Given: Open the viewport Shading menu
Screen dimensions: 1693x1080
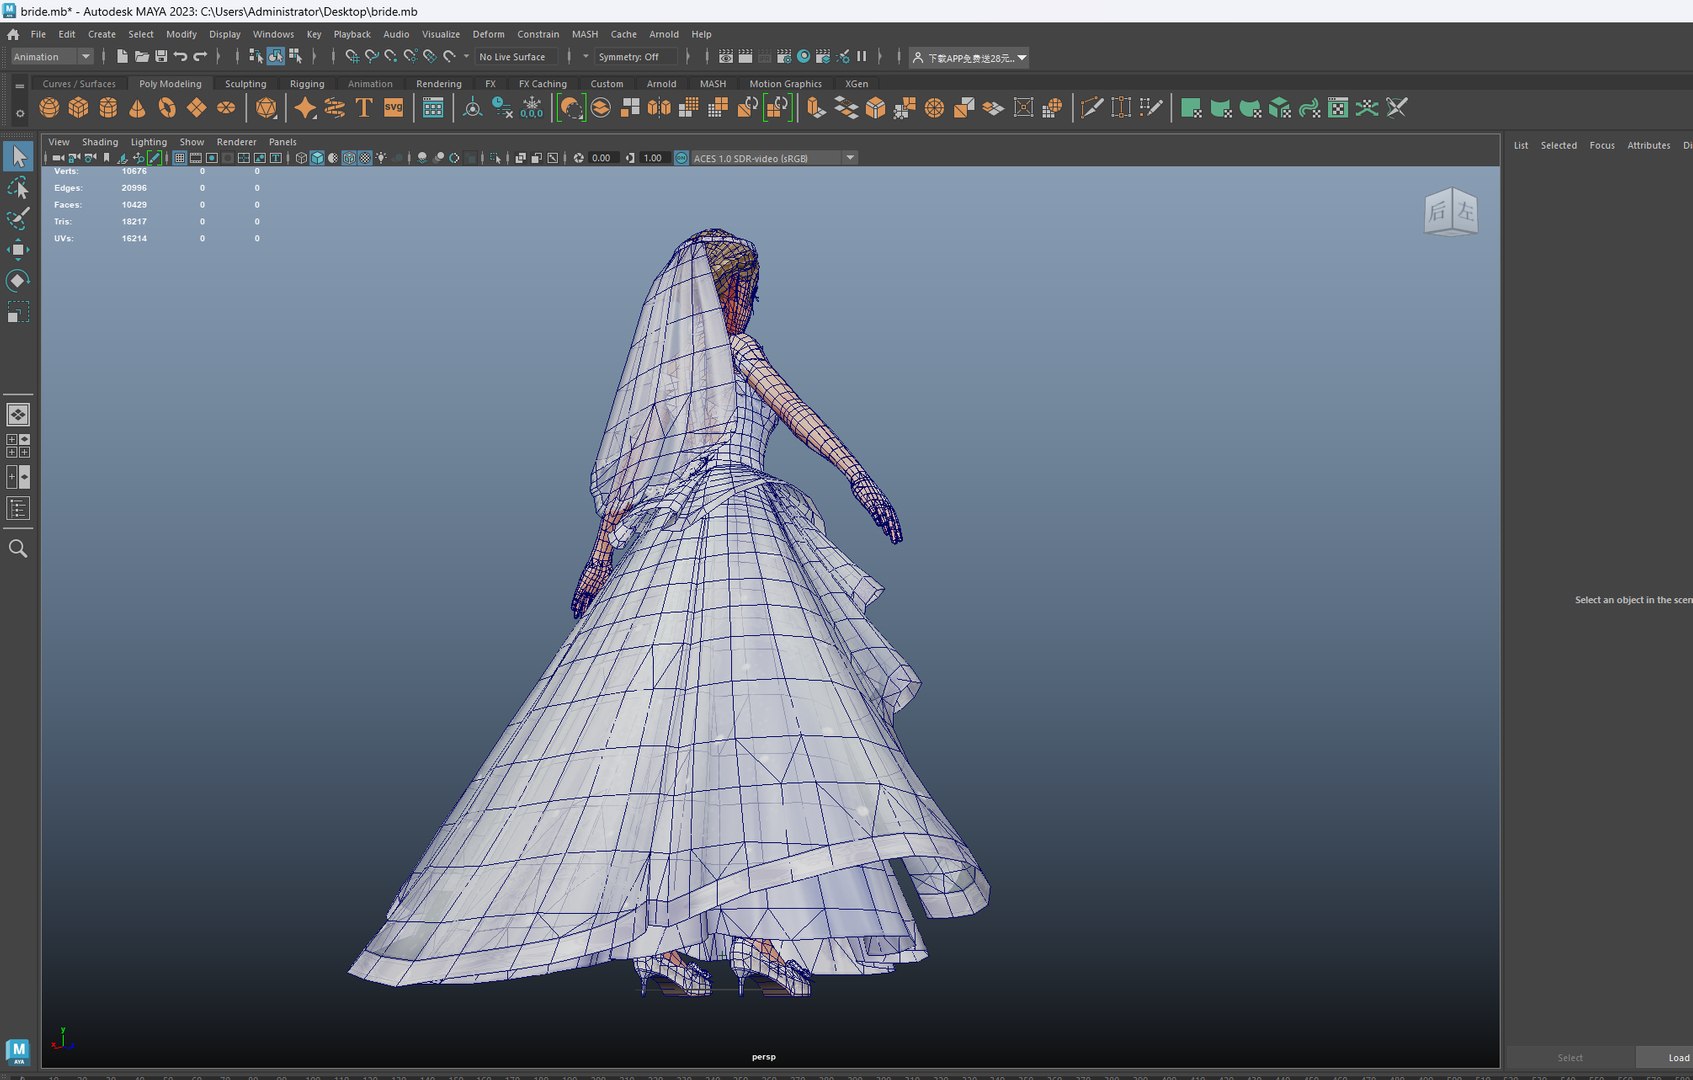Looking at the screenshot, I should tap(99, 142).
